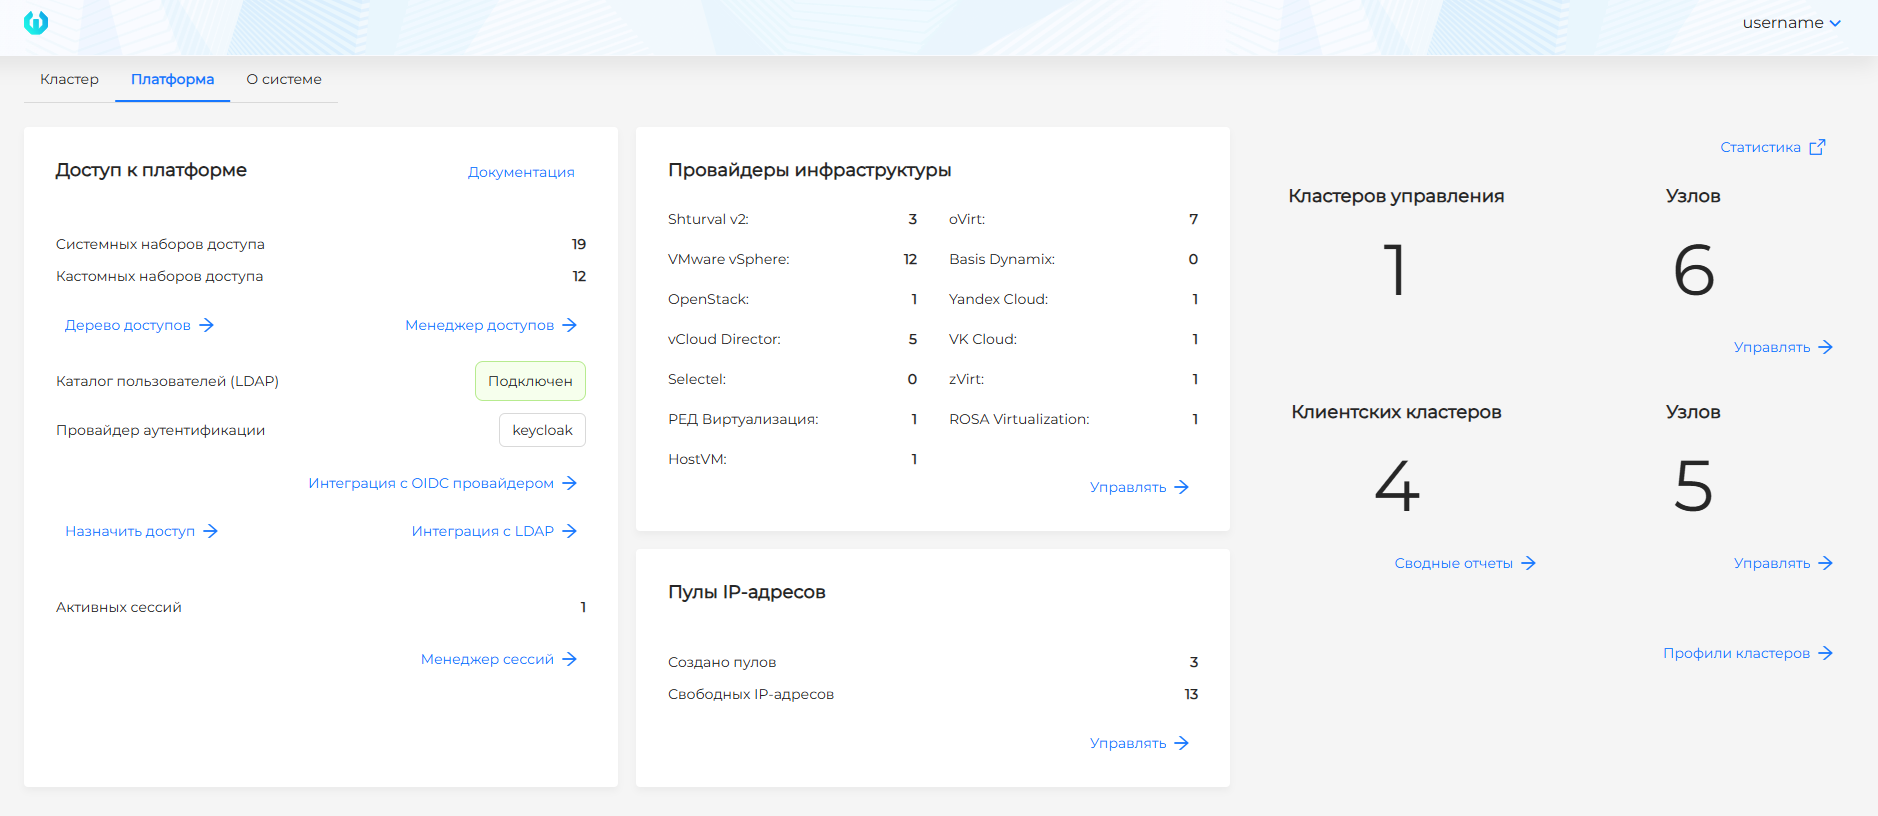This screenshot has height=816, width=1878.
Task: Click Свободных IP-адресов label
Action: pos(751,694)
